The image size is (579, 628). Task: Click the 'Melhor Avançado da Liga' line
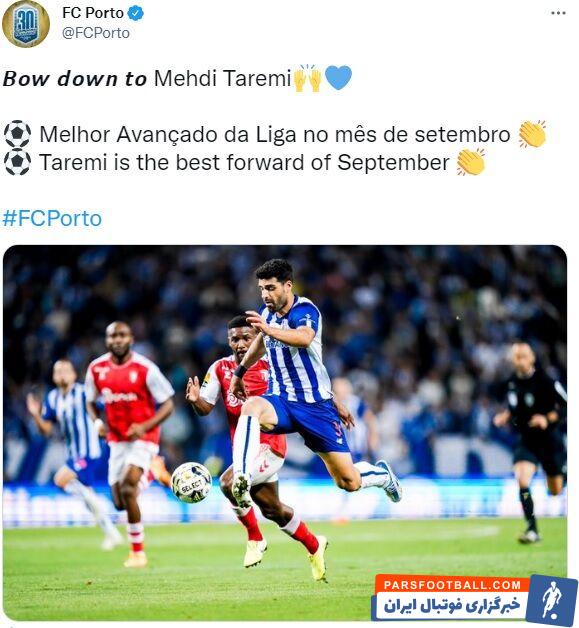(x=275, y=134)
